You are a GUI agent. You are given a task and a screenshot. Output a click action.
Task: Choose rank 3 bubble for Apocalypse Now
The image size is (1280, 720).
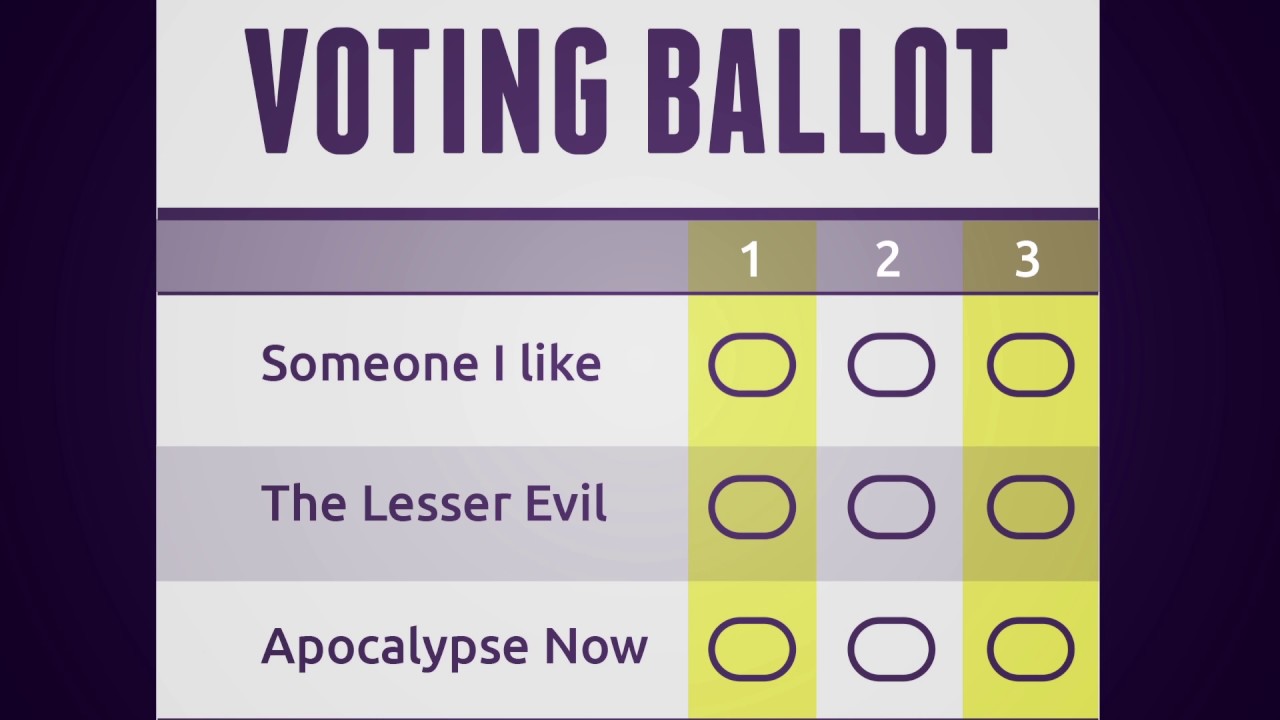(1030, 649)
